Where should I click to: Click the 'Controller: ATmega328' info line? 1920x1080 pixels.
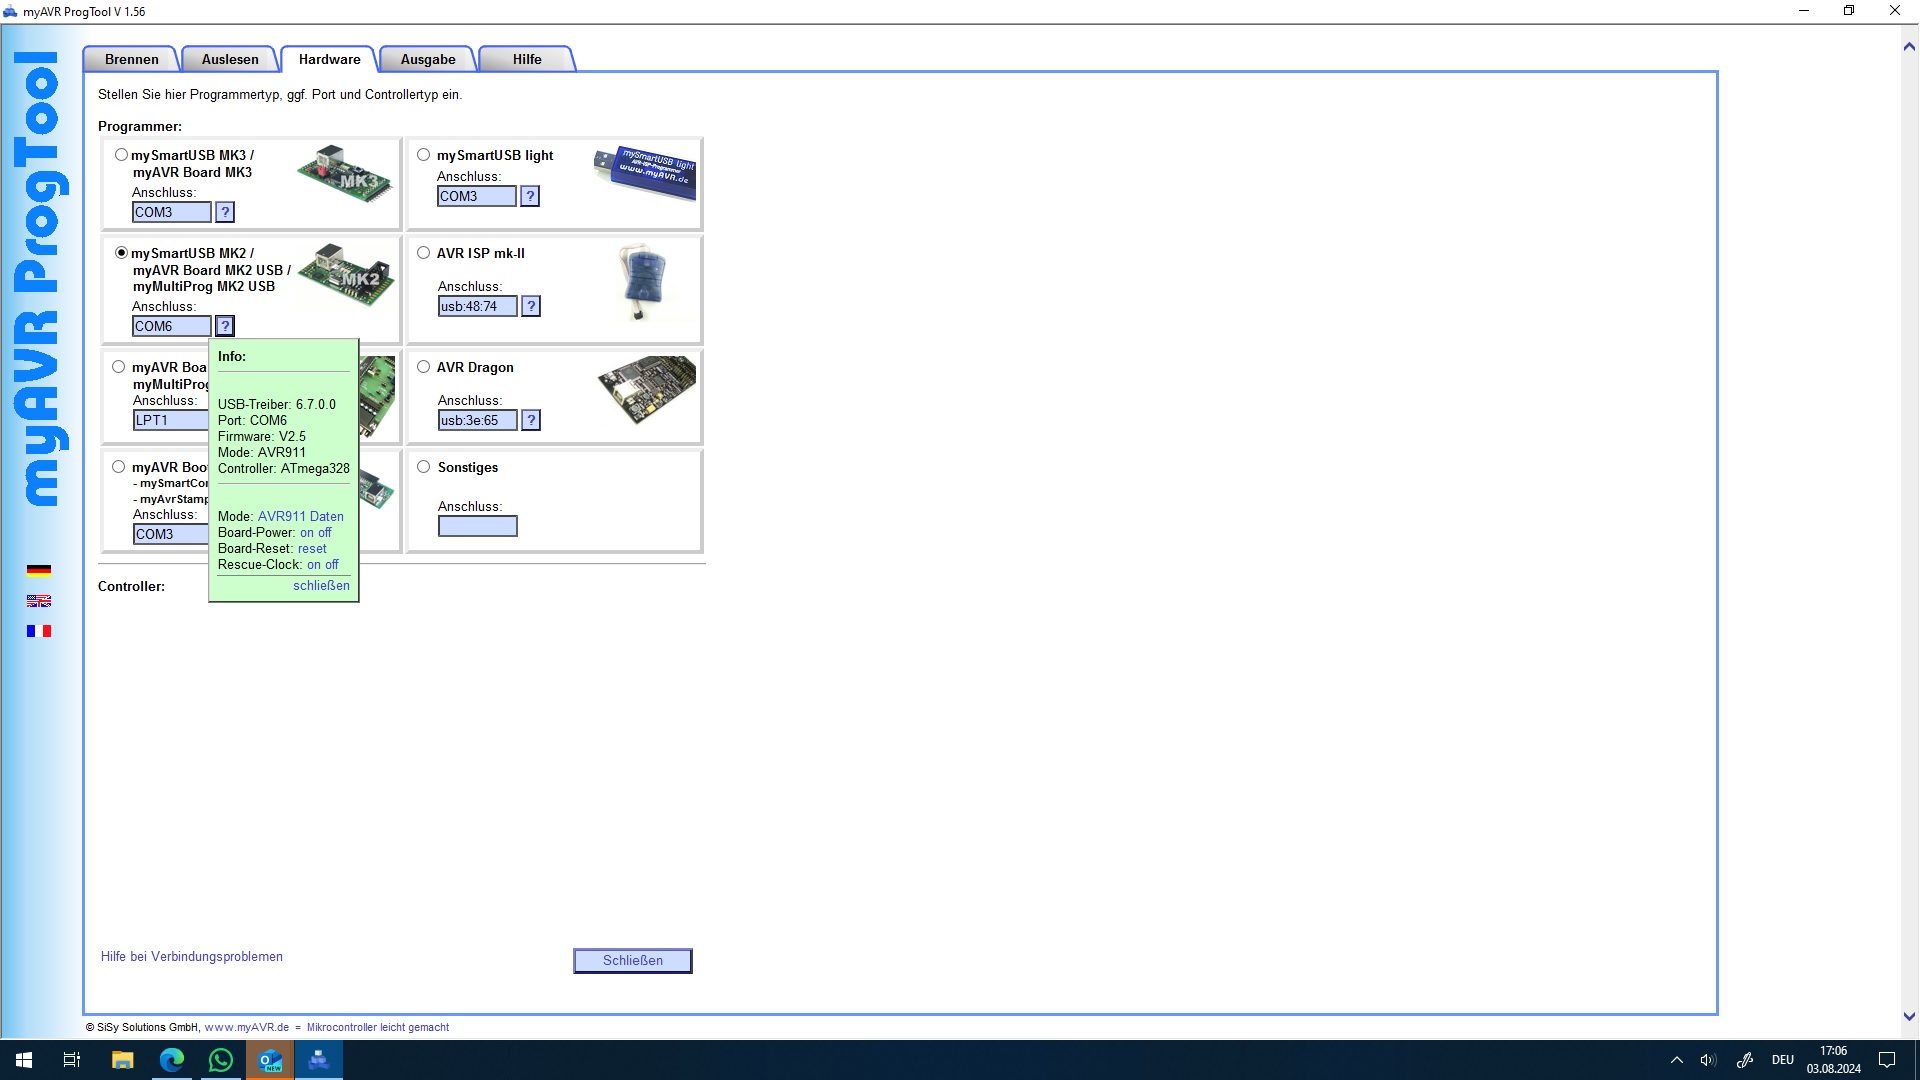[x=284, y=469]
